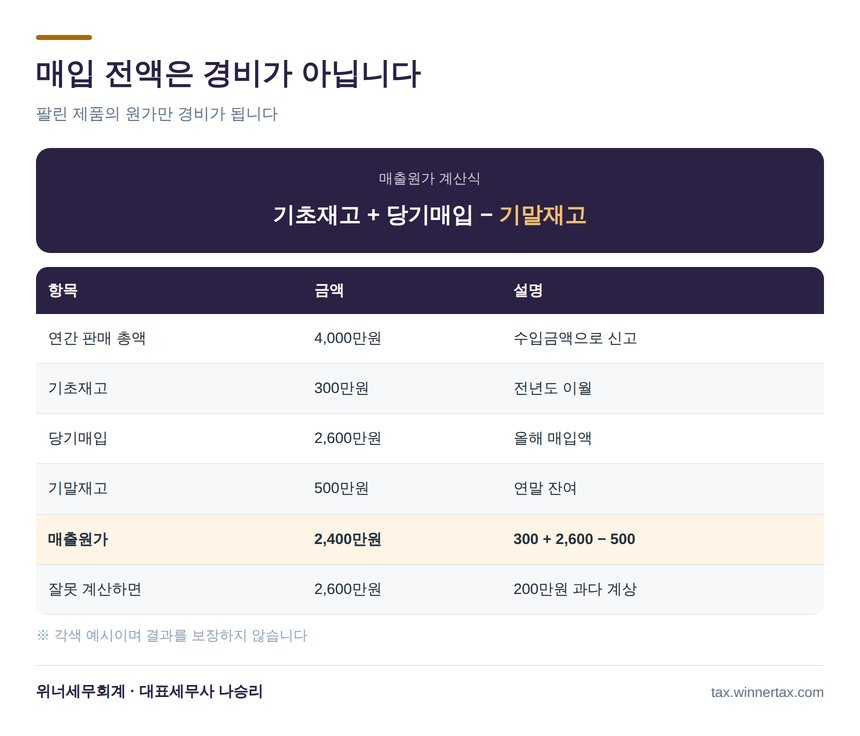Click '당기매입' in the formula banner
The height and width of the screenshot is (736, 860).
(429, 214)
